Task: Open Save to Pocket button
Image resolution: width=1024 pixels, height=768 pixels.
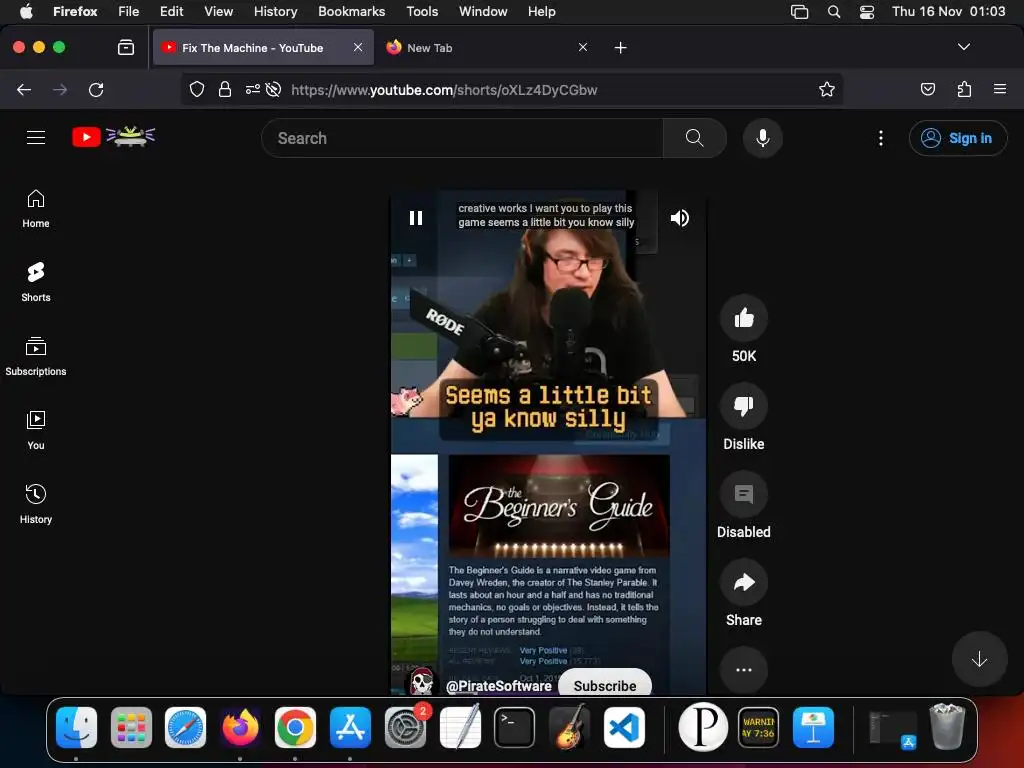Action: pos(927,89)
